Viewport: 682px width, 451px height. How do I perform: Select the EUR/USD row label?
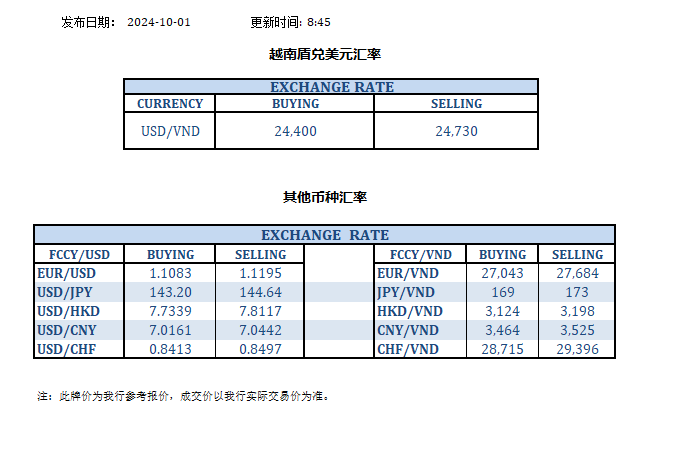67,273
